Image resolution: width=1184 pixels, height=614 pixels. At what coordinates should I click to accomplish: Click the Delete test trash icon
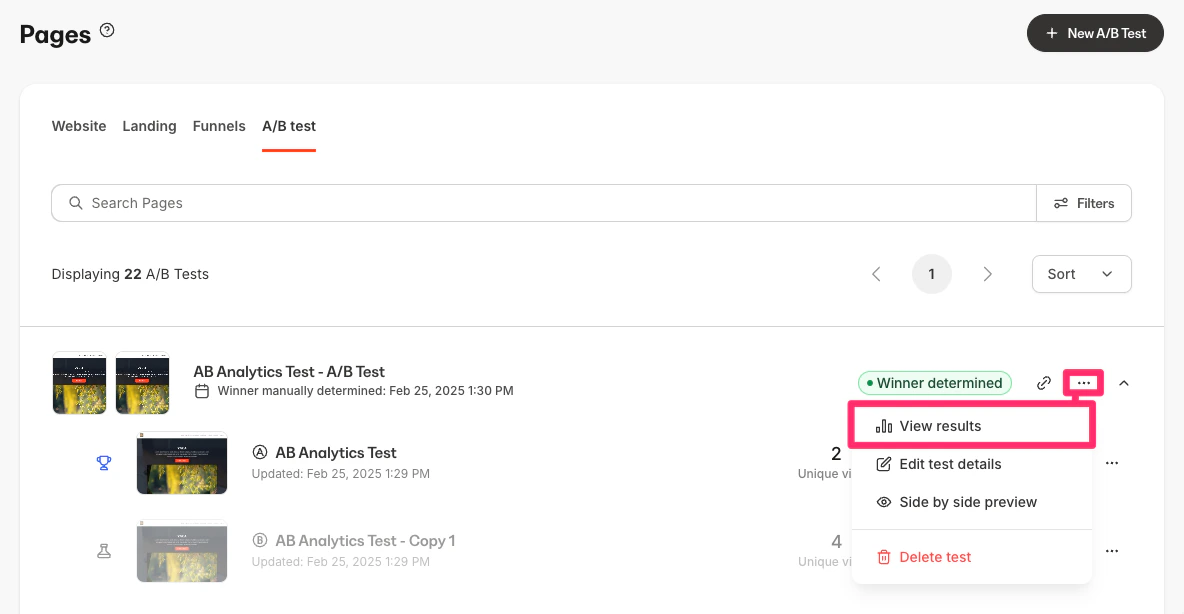coord(884,557)
